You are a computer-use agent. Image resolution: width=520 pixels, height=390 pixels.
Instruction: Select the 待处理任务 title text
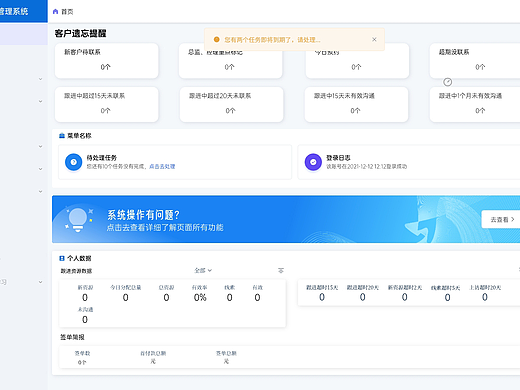[x=102, y=158]
